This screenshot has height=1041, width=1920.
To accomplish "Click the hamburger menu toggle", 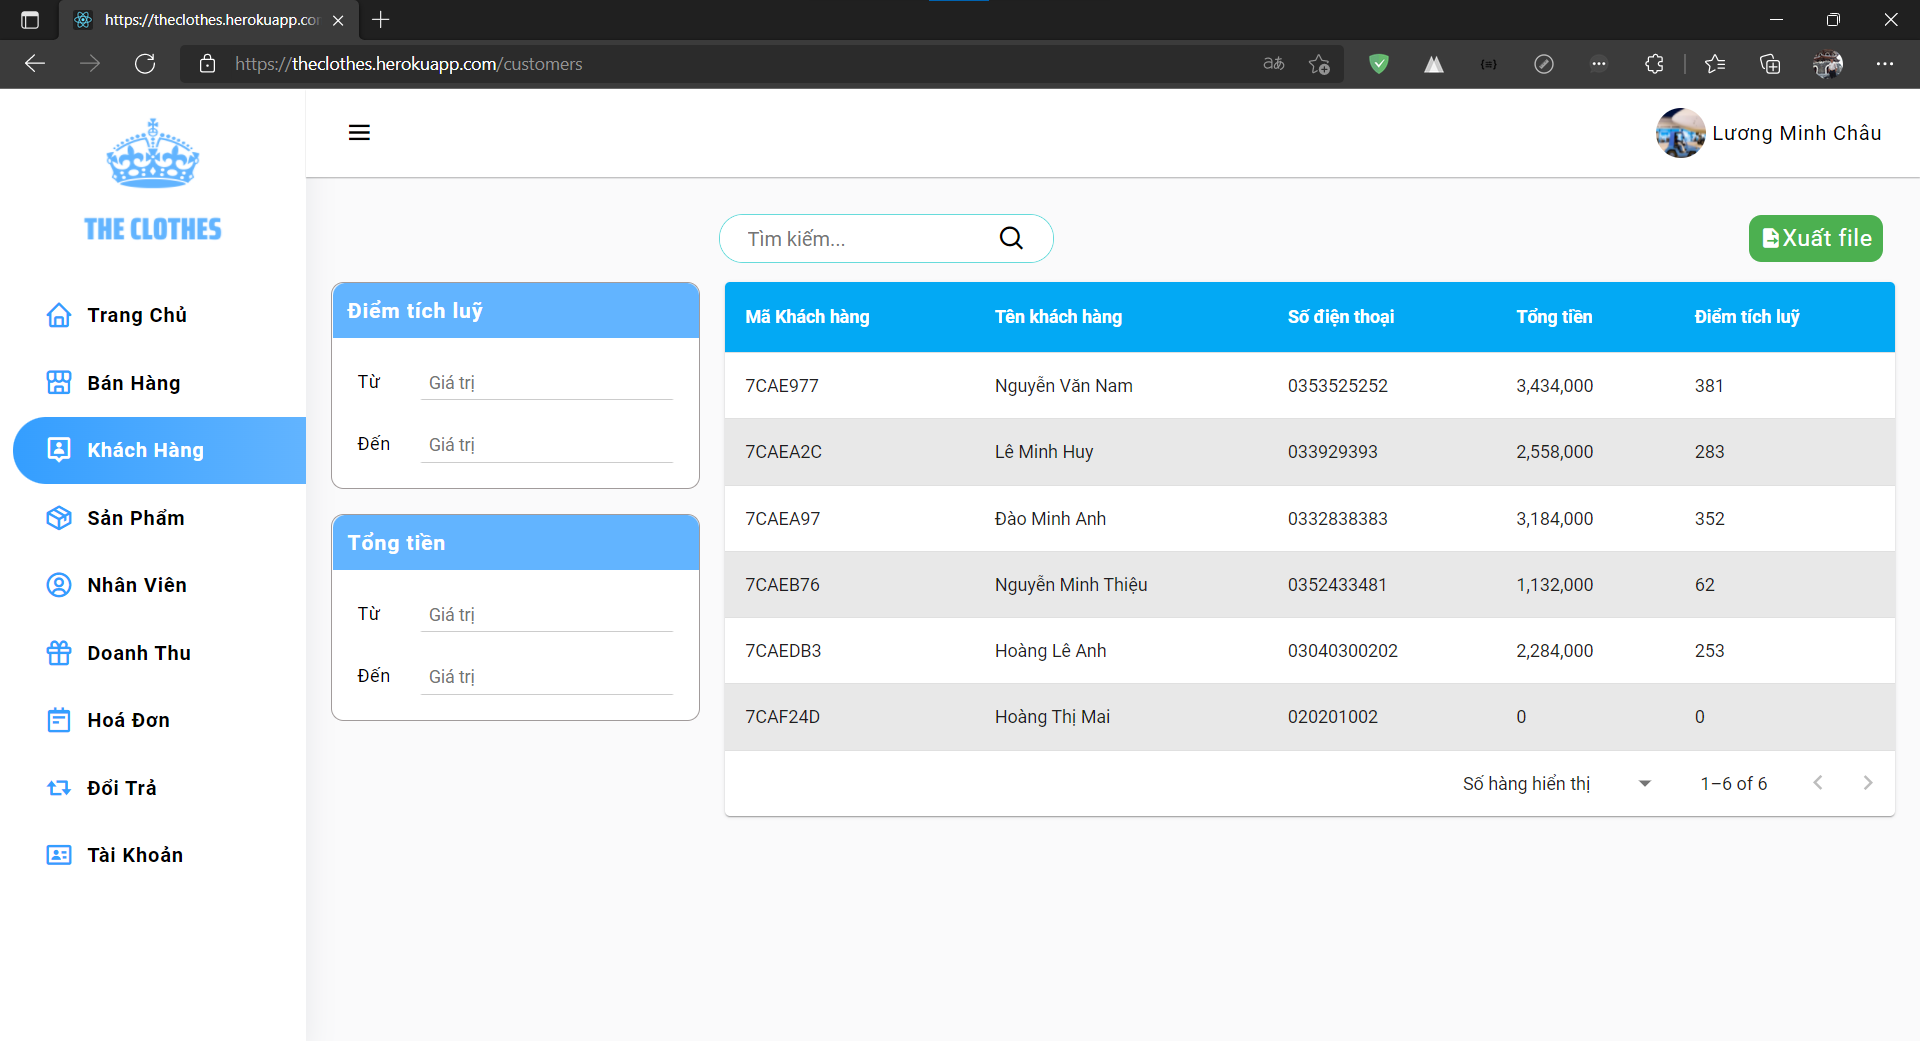I will pyautogui.click(x=359, y=132).
